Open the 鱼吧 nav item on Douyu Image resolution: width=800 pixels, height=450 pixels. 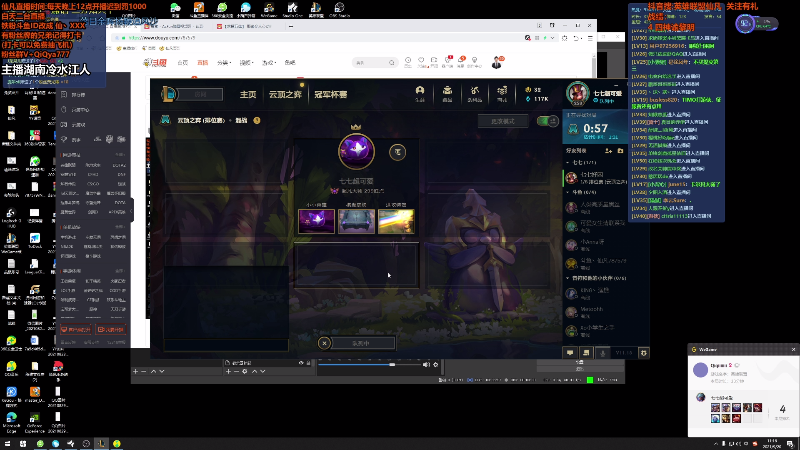290,63
